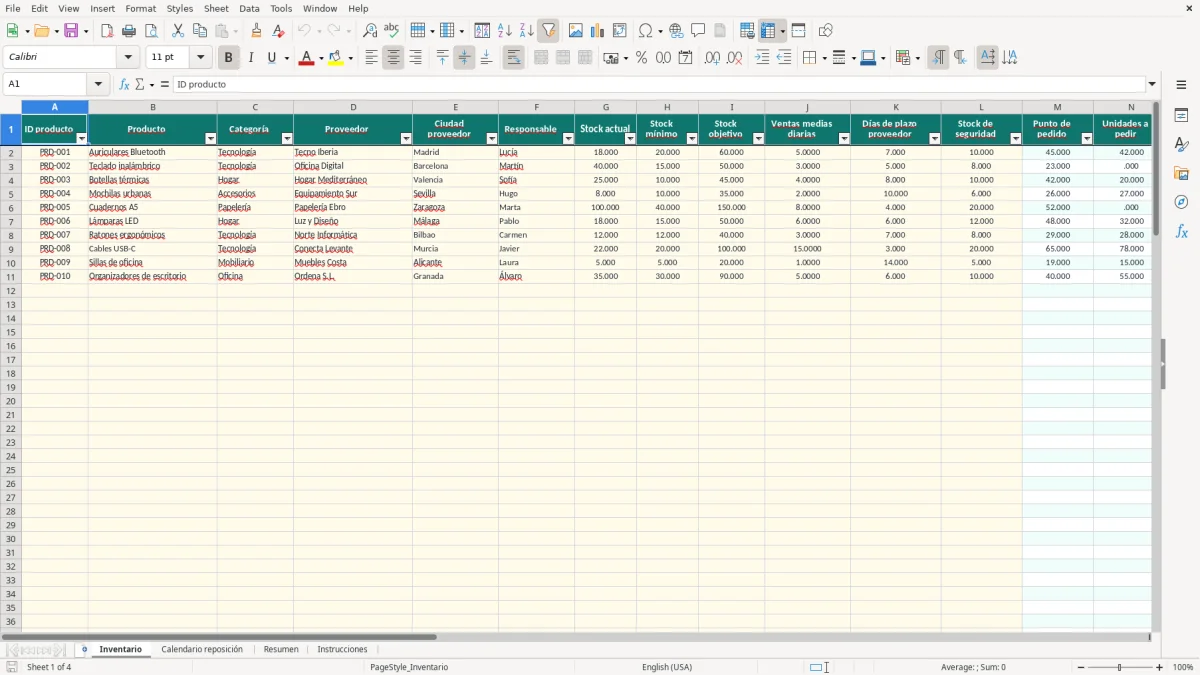Open Borders dropdown arrow
The width and height of the screenshot is (1200, 675).
click(824, 58)
